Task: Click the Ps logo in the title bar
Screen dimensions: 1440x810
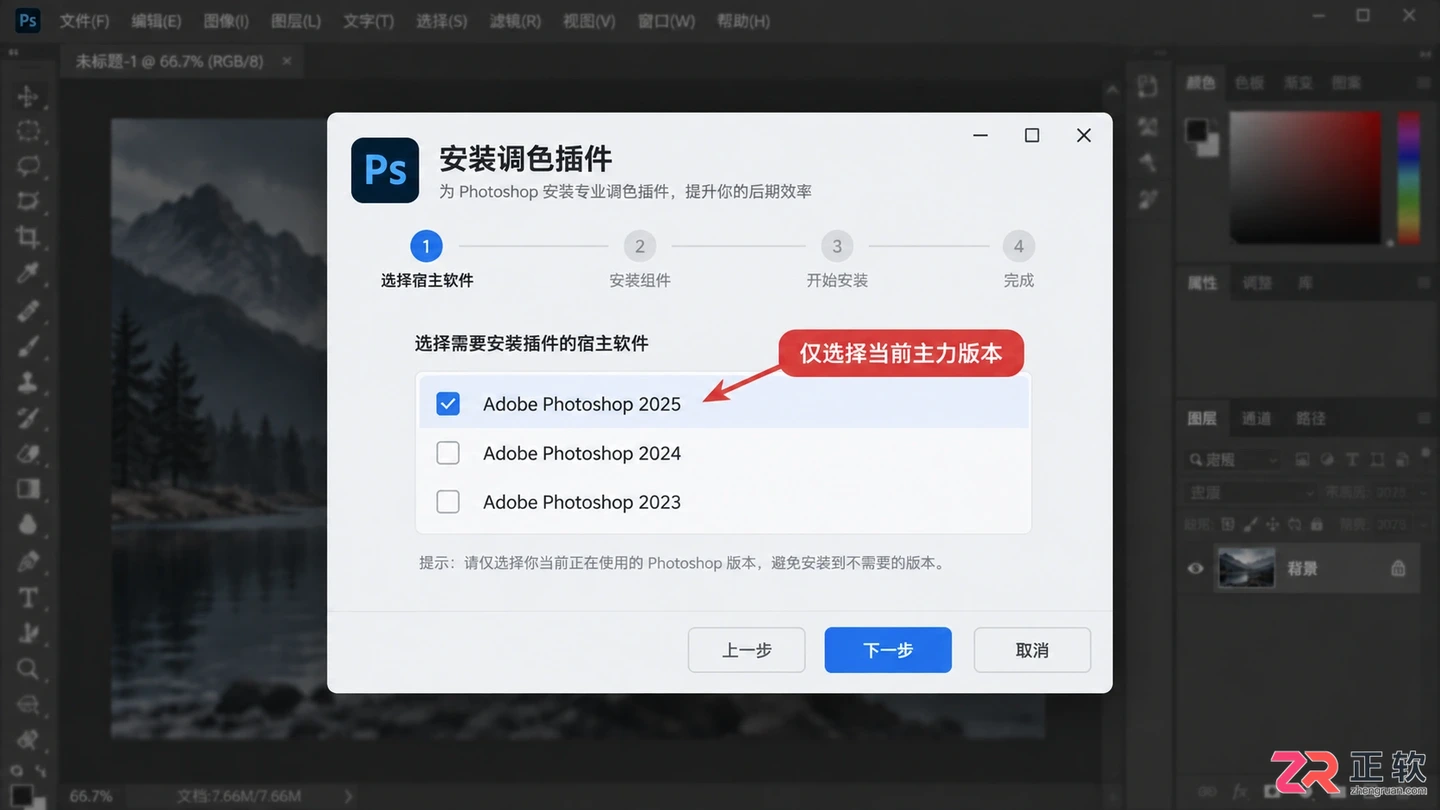Action: tap(27, 20)
